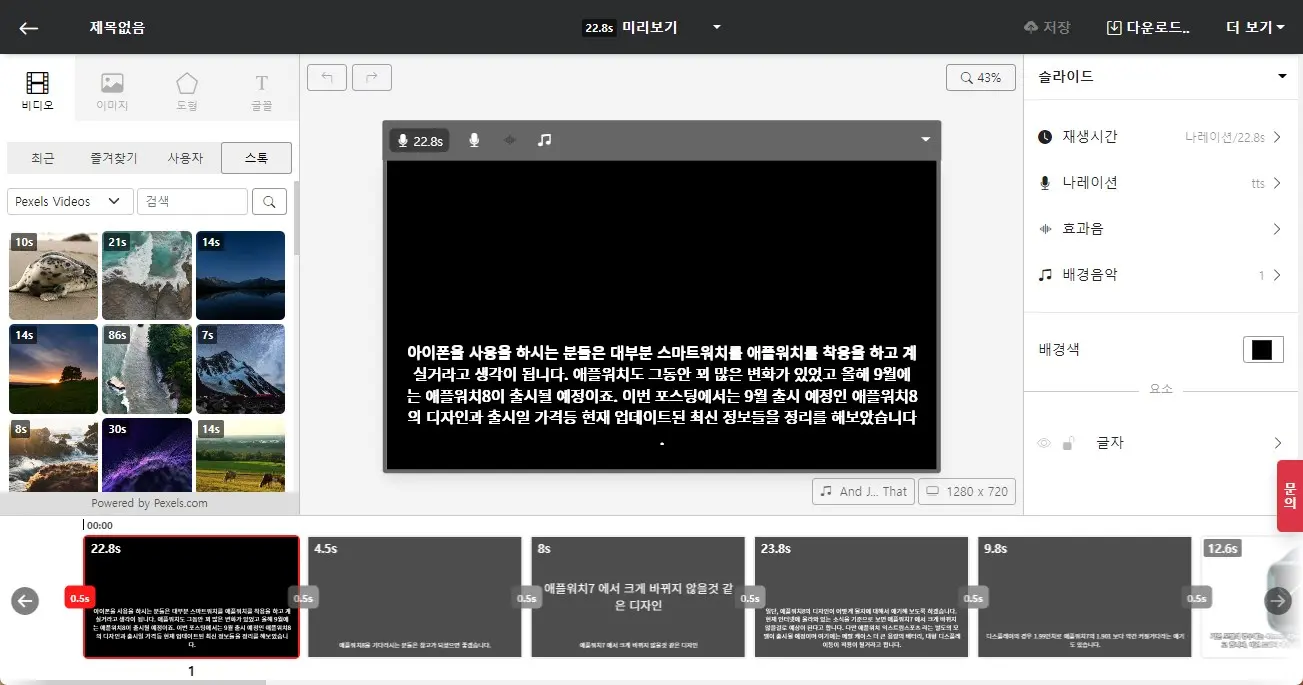Select the 9.8s slide in the timeline
This screenshot has height=685, width=1303.
1084,597
